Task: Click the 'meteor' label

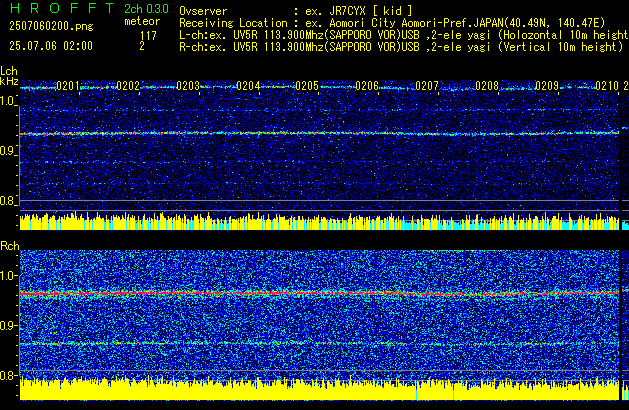Action: click(x=142, y=21)
